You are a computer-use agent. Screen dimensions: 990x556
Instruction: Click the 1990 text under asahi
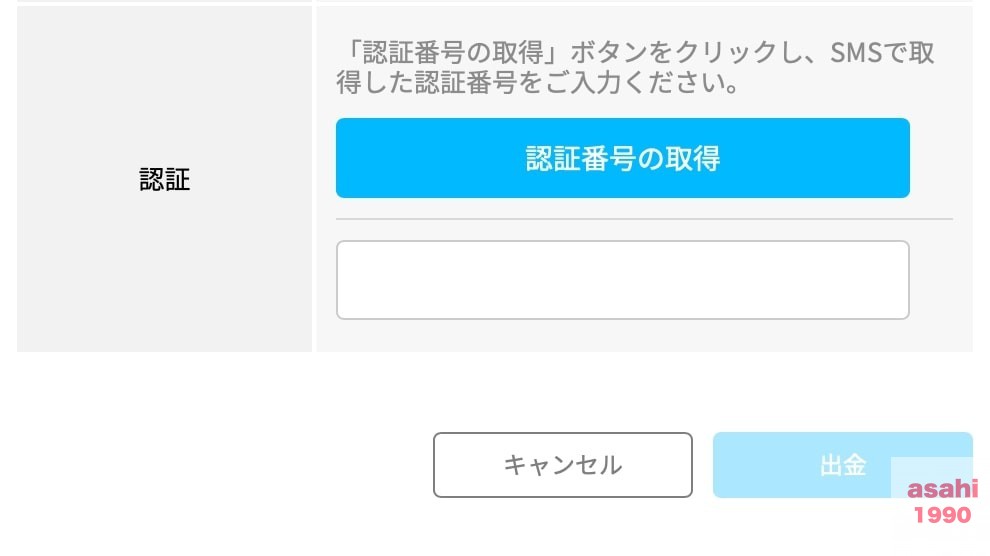(x=943, y=515)
